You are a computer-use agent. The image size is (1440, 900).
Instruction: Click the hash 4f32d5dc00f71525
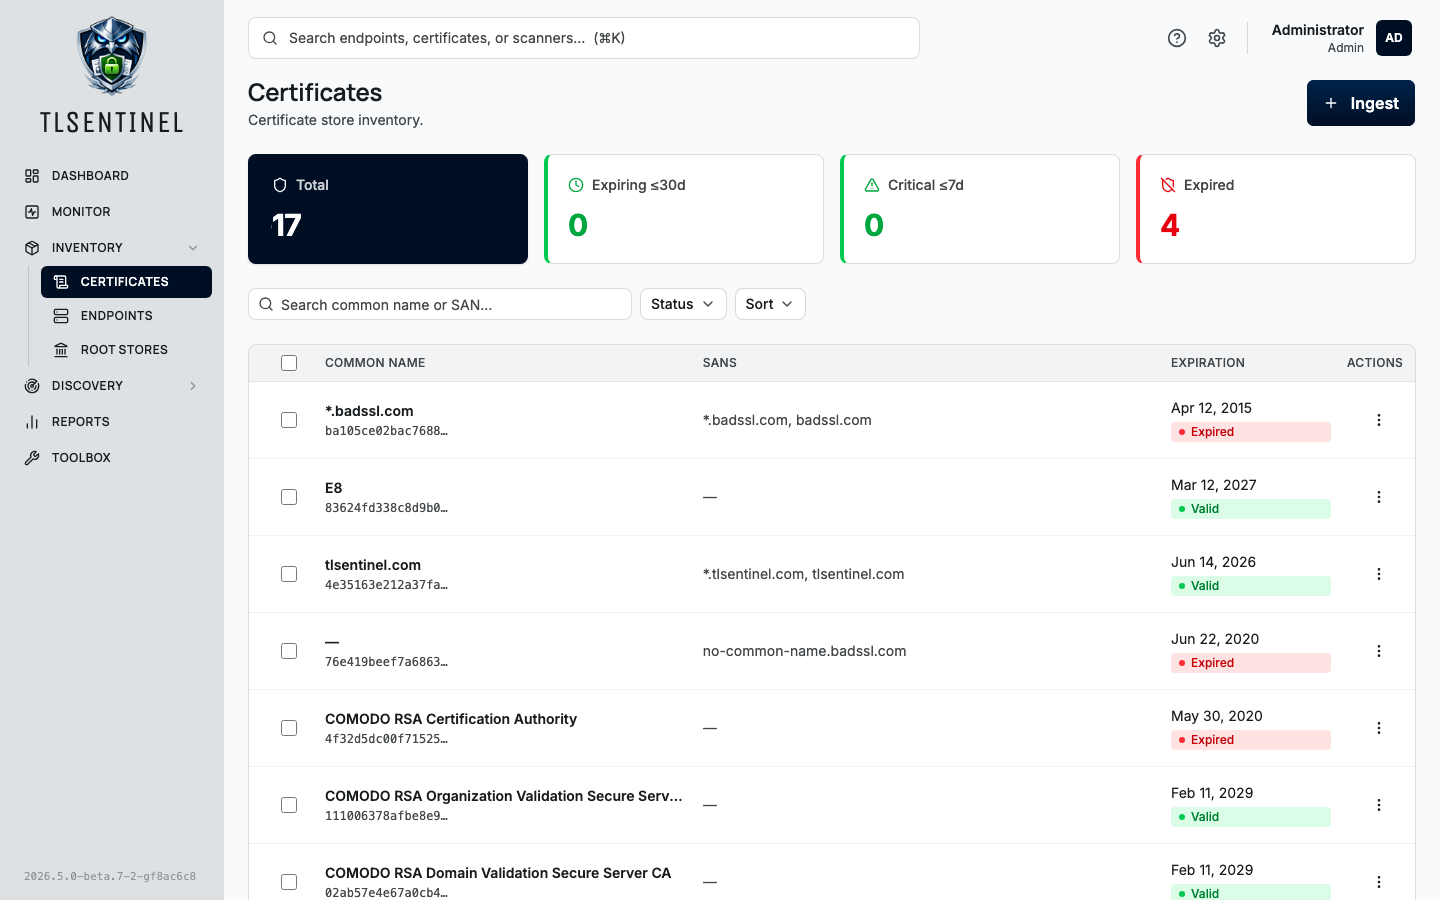tap(386, 739)
